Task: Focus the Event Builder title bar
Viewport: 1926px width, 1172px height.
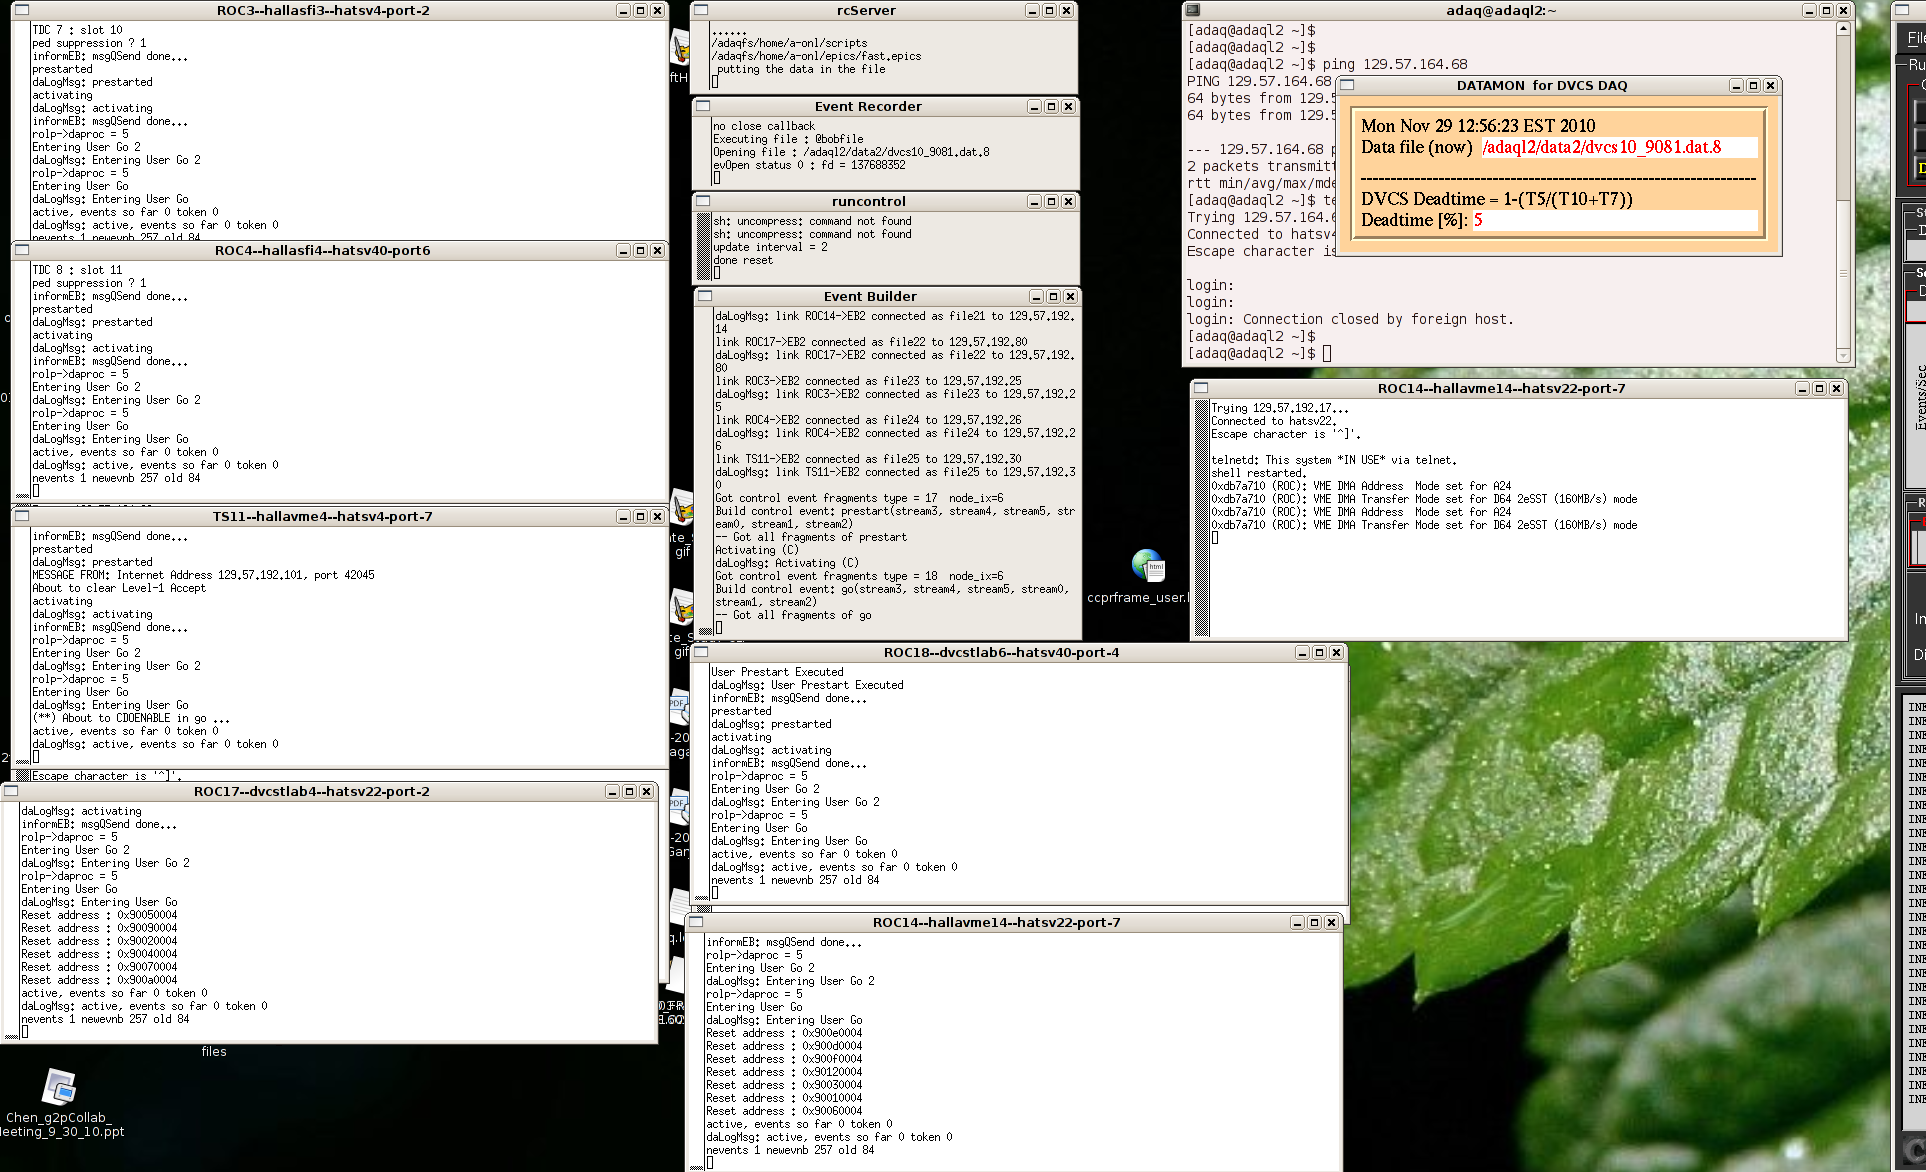Action: (870, 296)
